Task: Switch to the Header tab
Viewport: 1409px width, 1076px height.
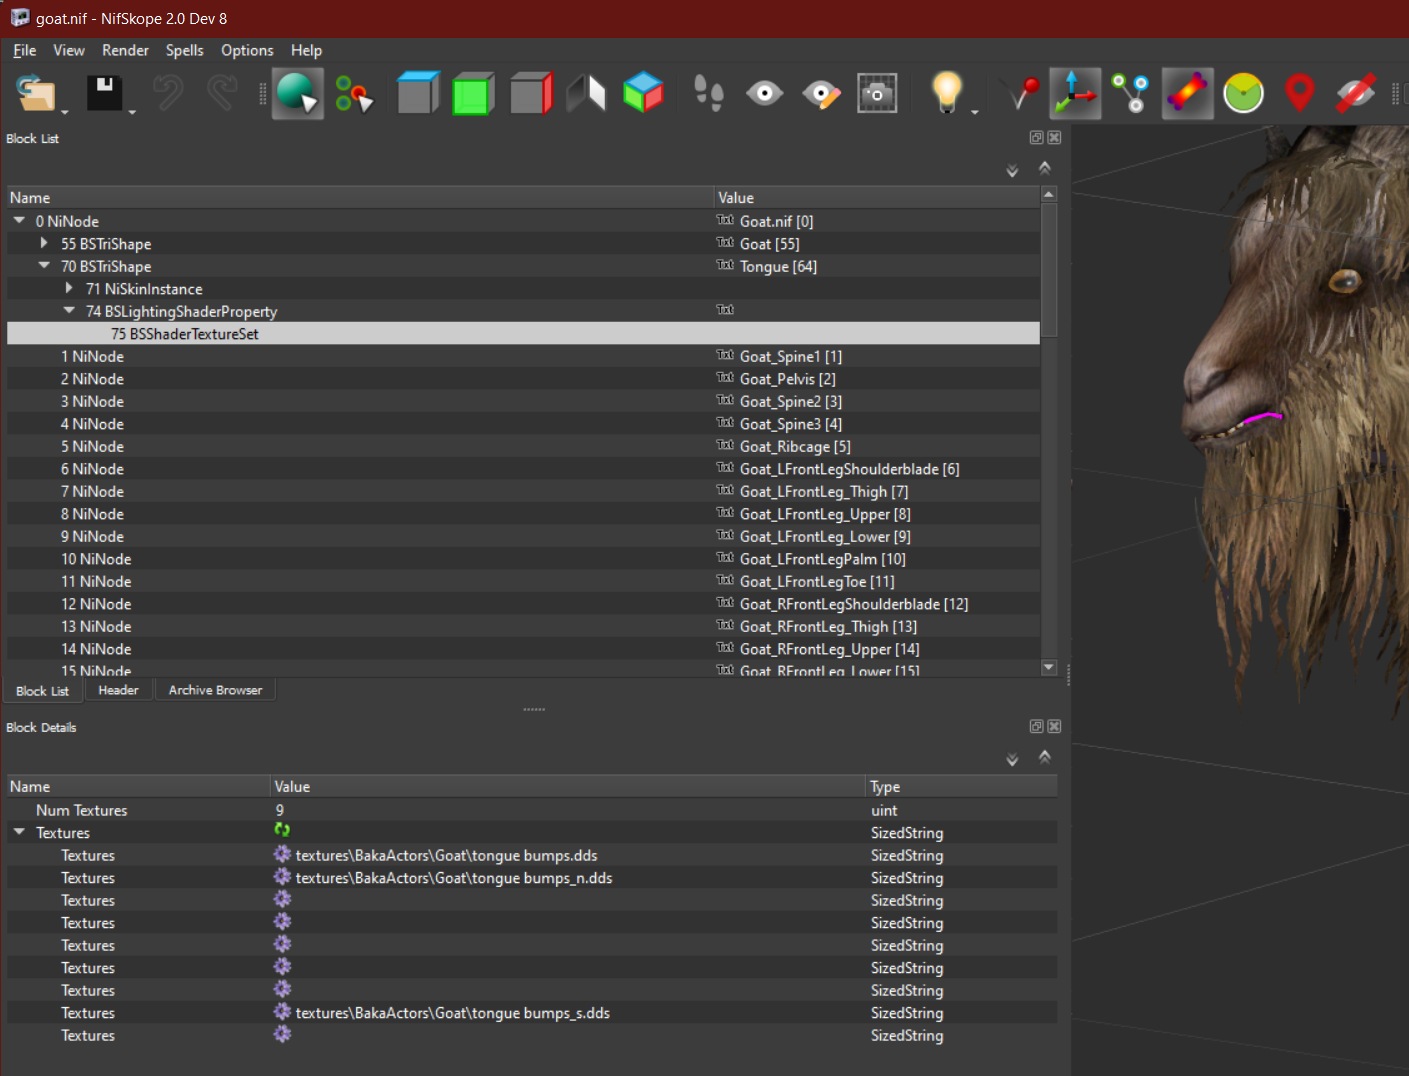Action: (118, 690)
